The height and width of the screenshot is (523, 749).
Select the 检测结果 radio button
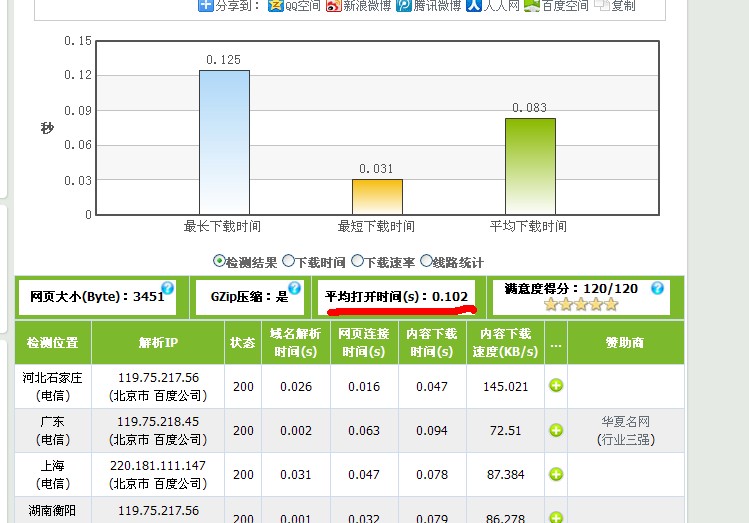coord(219,261)
